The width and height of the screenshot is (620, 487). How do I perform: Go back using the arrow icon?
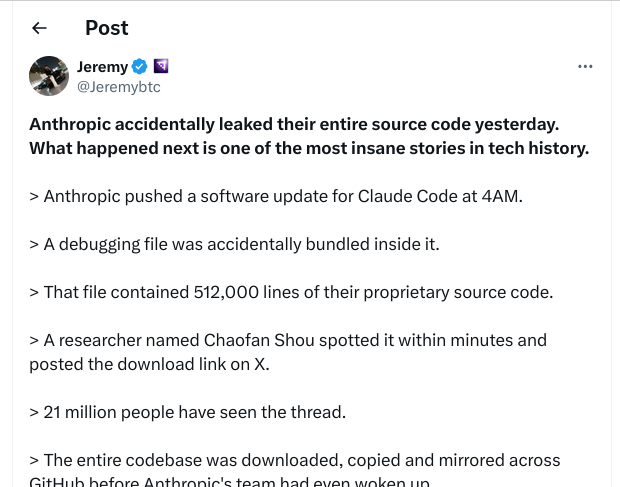tap(40, 28)
